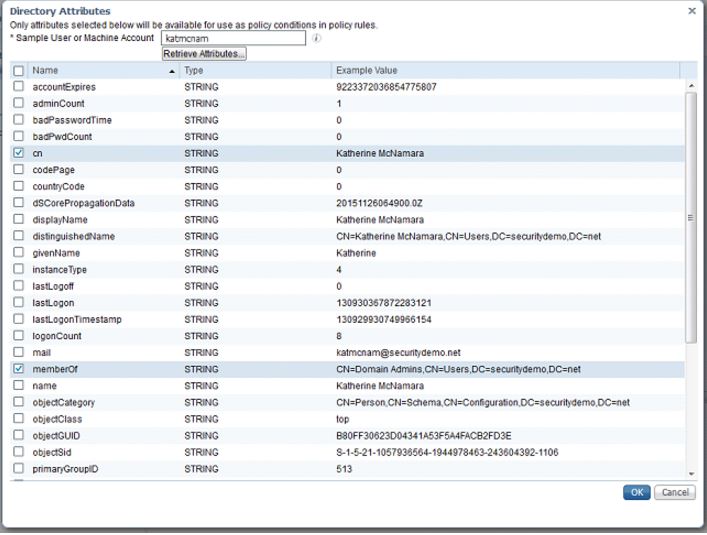Click the CN=Domain Admins example value
This screenshot has height=535, width=707.
click(x=459, y=369)
